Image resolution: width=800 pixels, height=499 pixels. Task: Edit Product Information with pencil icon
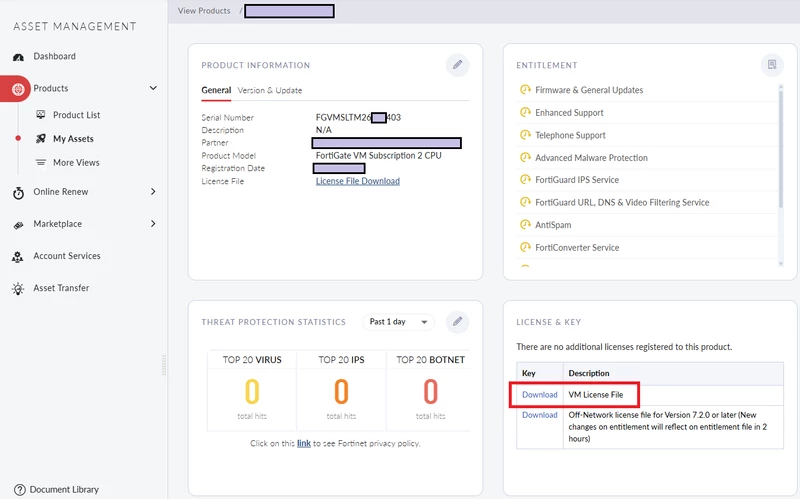click(457, 65)
